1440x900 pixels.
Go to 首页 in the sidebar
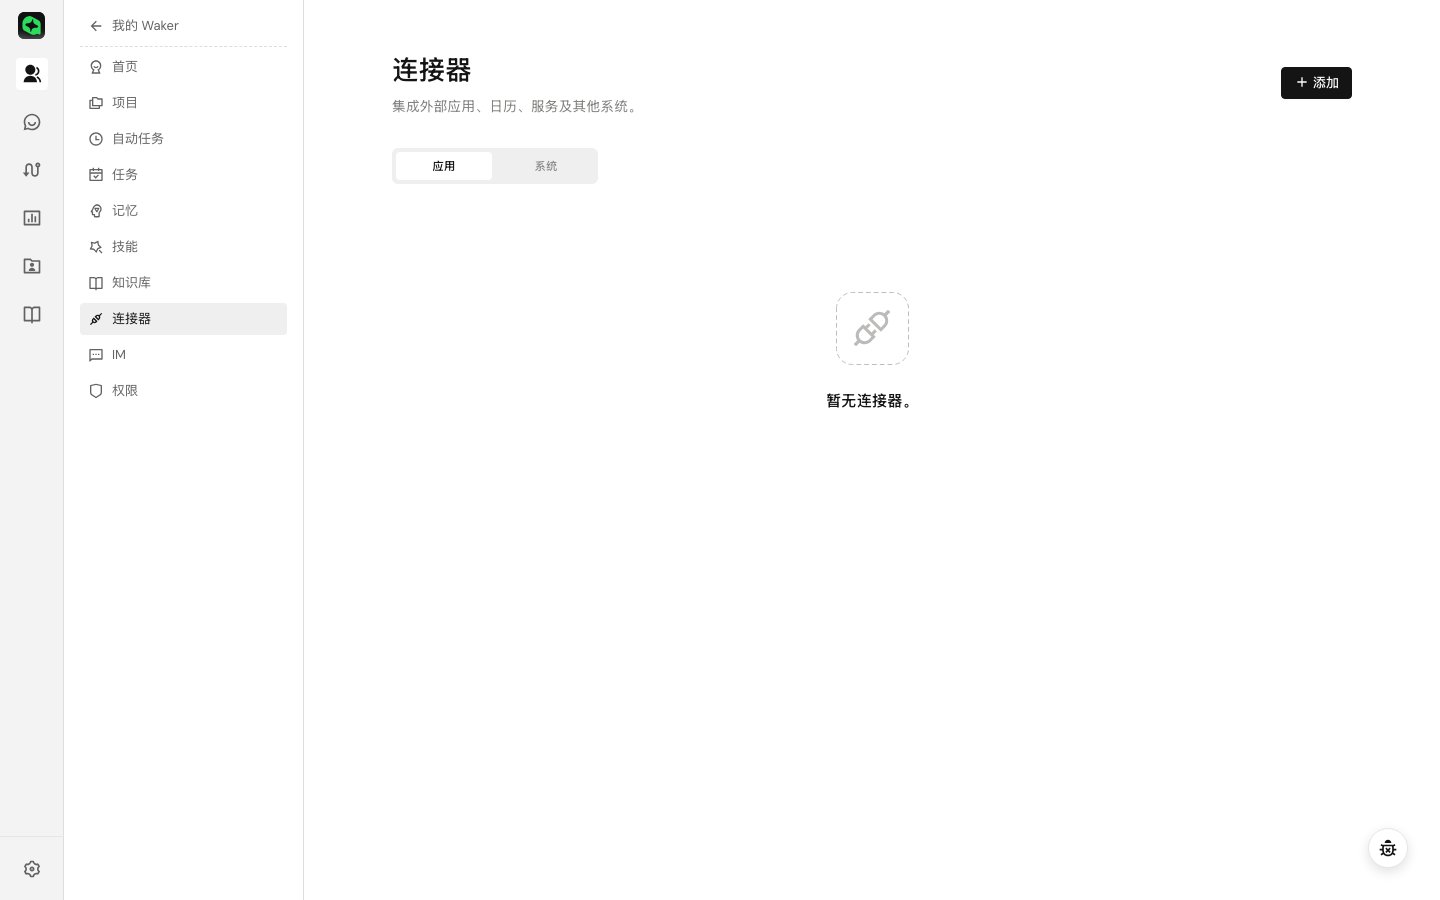pos(183,67)
